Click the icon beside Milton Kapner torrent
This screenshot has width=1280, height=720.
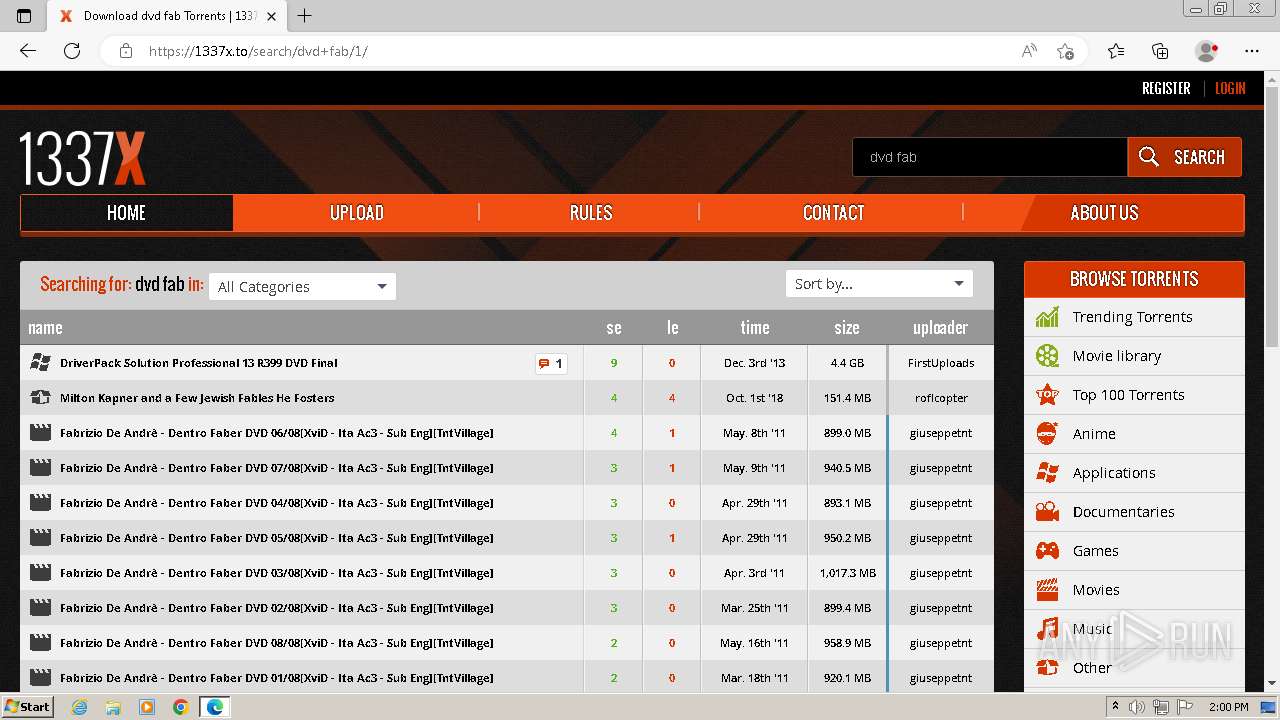(x=40, y=398)
